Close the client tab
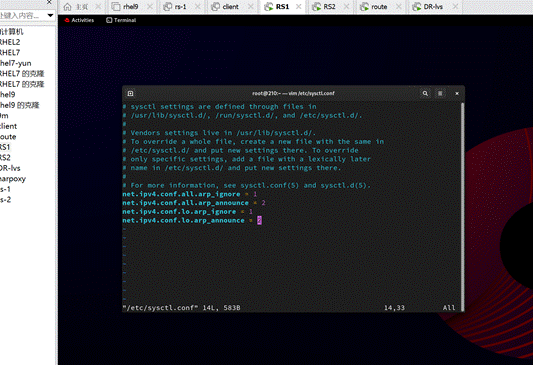The width and height of the screenshot is (533, 365). pyautogui.click(x=251, y=6)
